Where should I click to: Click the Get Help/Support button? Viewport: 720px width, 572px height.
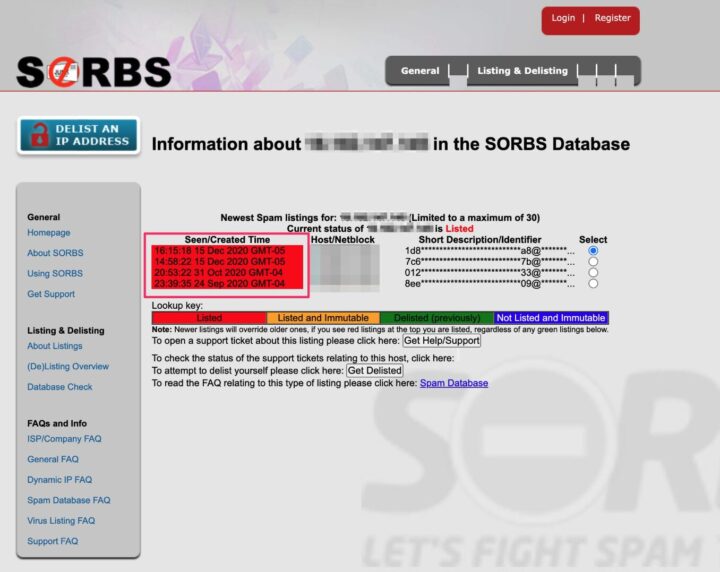(x=442, y=341)
